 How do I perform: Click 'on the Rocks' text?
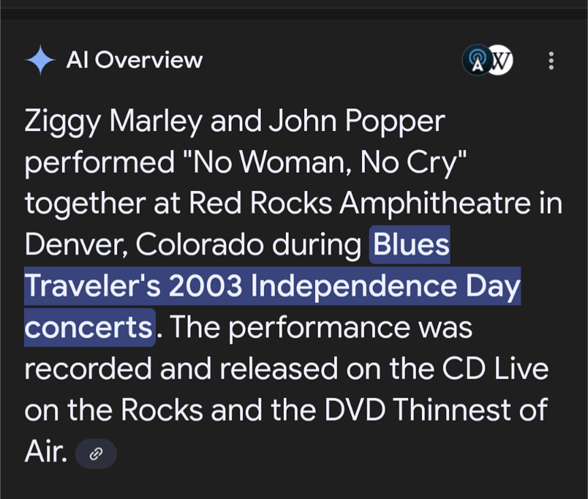pyautogui.click(x=114, y=410)
